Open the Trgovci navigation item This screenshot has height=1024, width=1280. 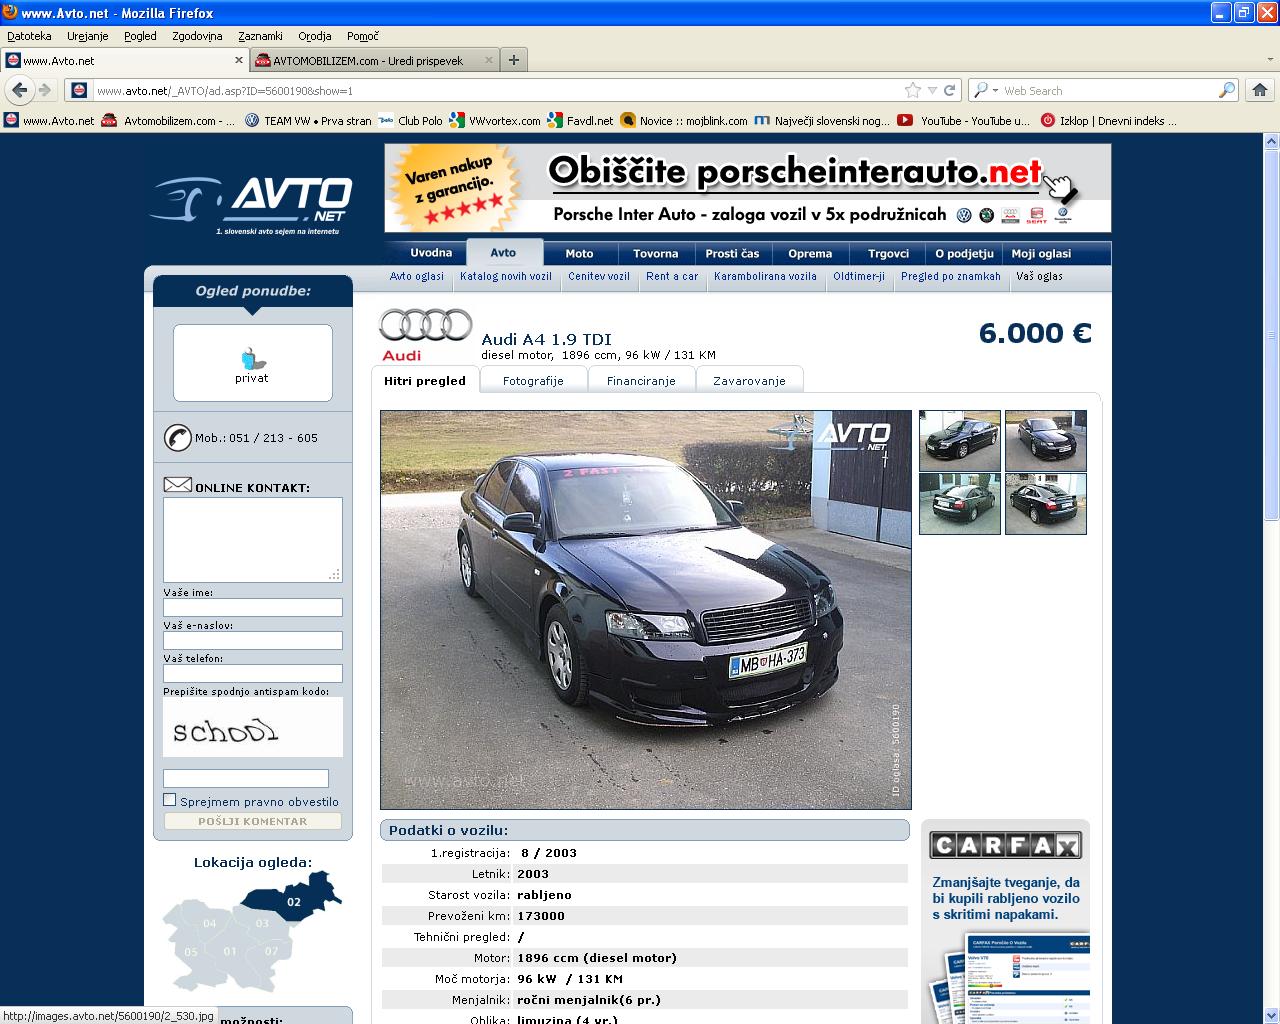tap(888, 253)
